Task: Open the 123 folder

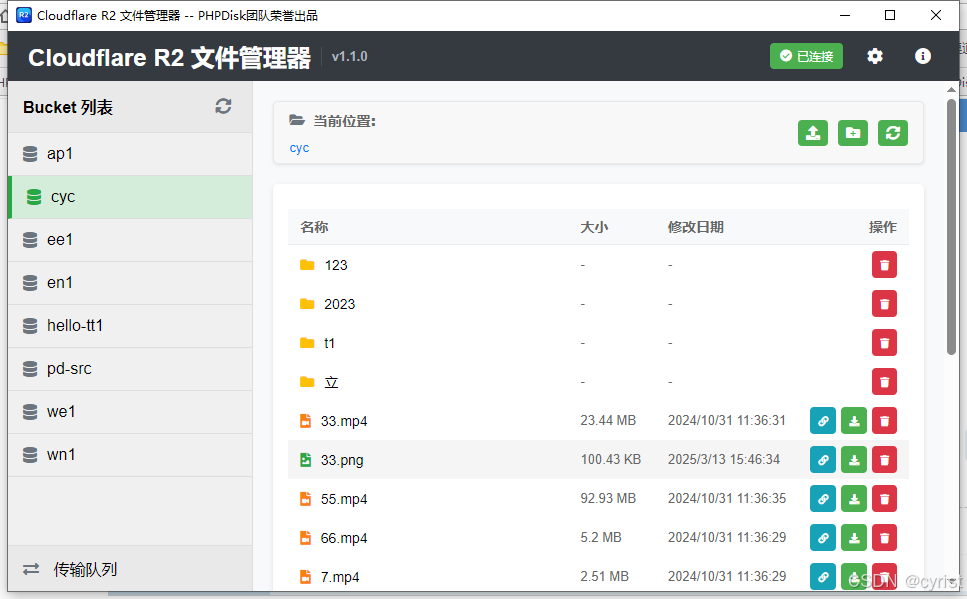Action: coord(336,265)
